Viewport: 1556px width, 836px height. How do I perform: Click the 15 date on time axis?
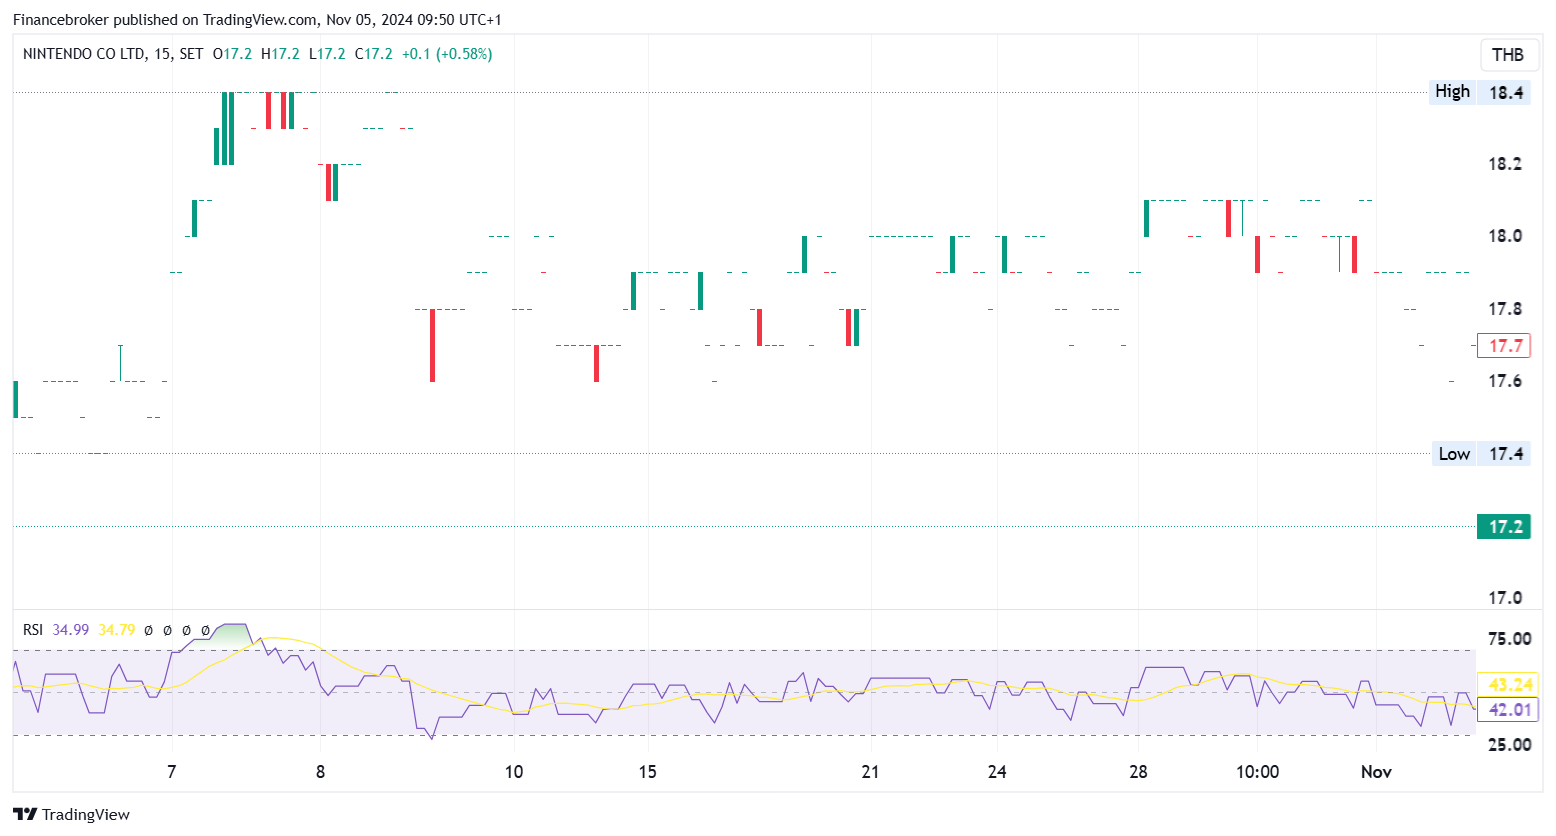pos(647,772)
